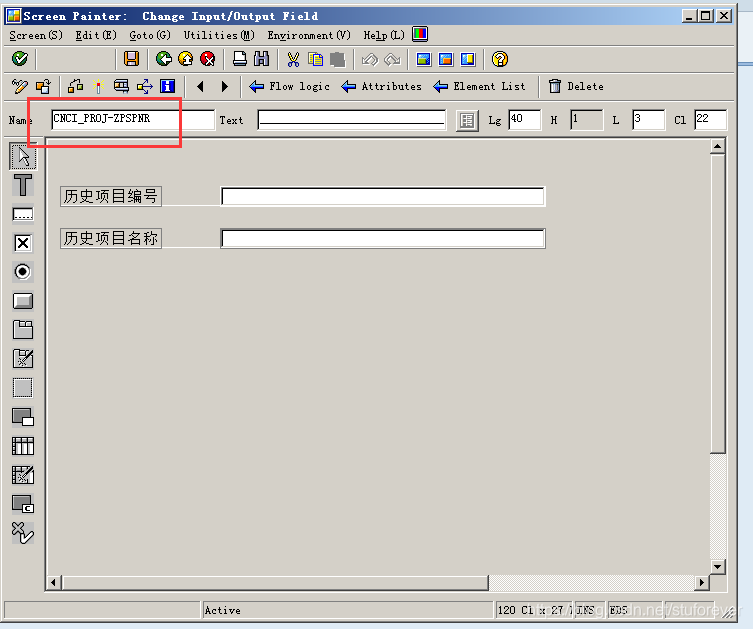Click the horizontal scrollbar right arrow

[x=702, y=582]
